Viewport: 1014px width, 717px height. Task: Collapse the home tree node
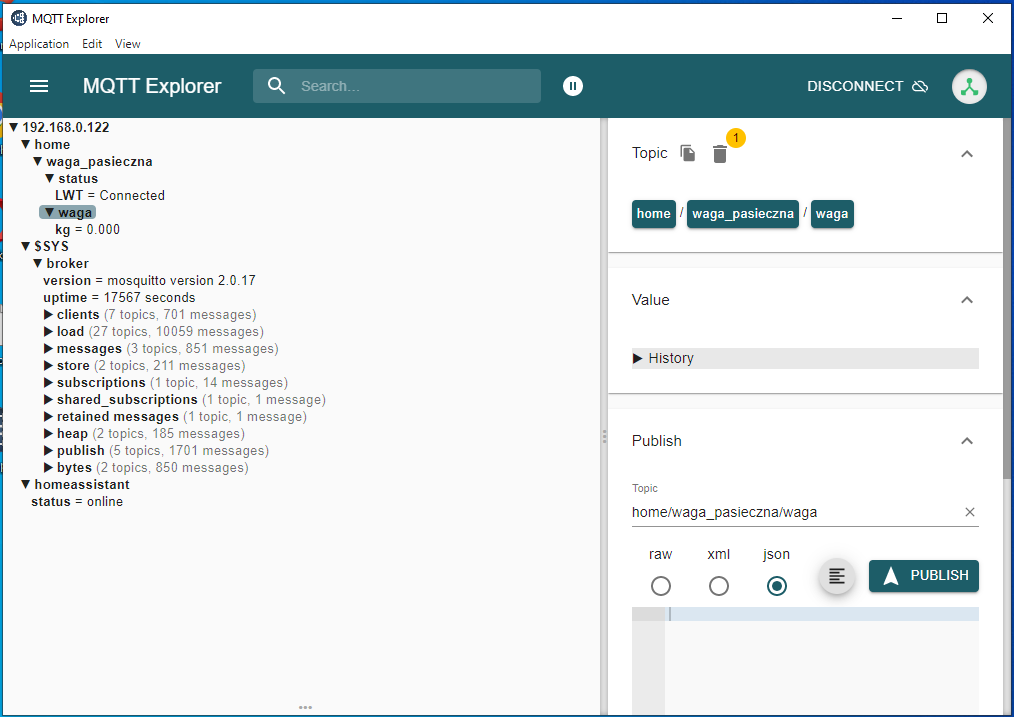coord(25,144)
